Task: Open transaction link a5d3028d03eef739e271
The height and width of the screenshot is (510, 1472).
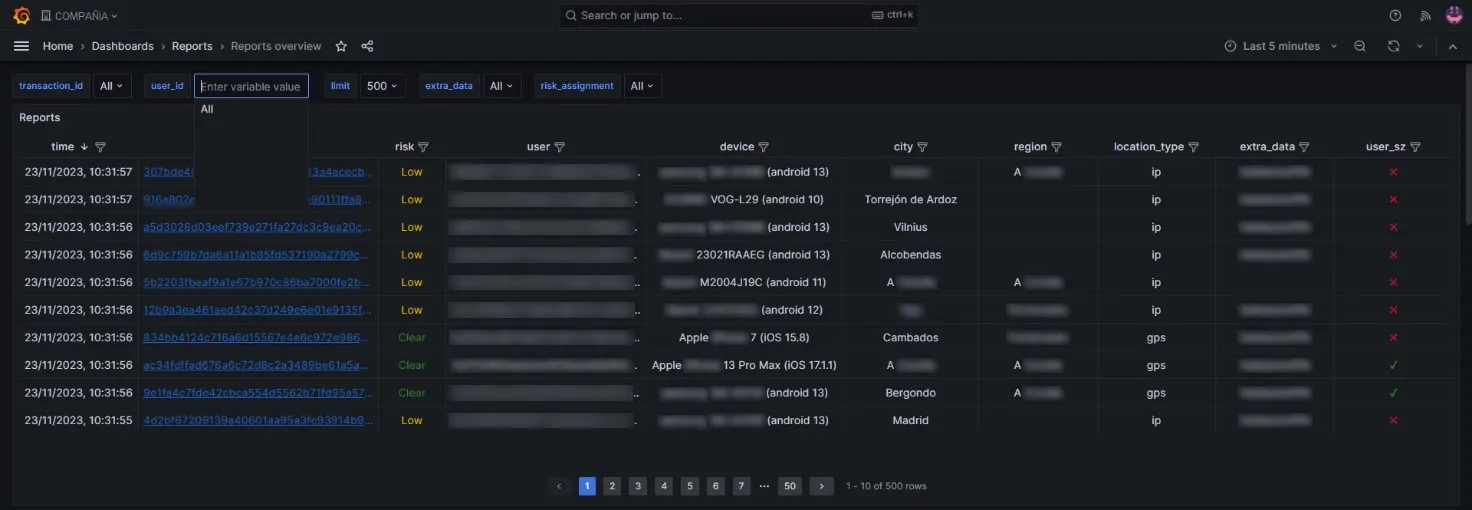Action: point(257,227)
